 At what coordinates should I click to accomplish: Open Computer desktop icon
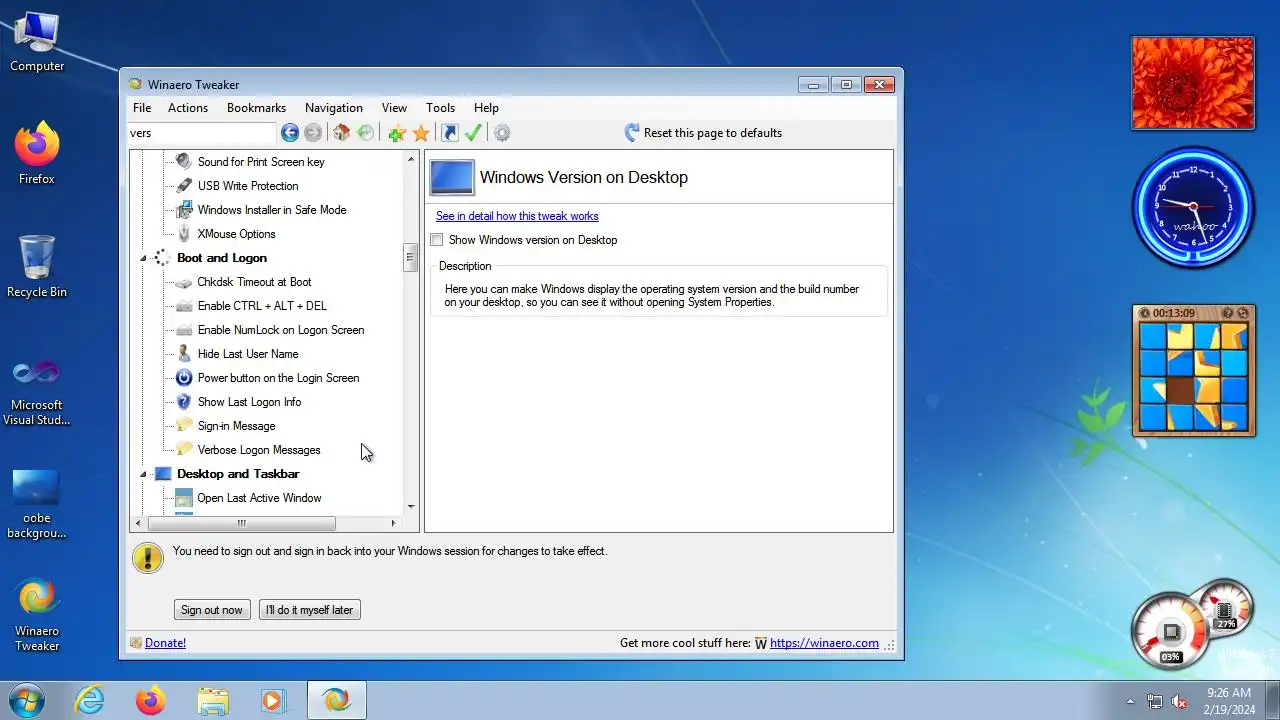click(37, 42)
